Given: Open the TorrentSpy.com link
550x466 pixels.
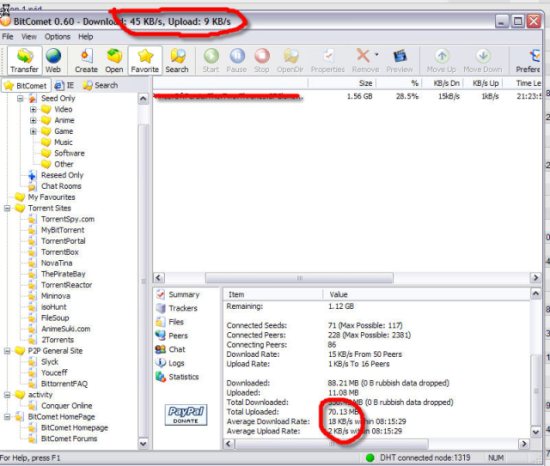Looking at the screenshot, I should [x=68, y=219].
